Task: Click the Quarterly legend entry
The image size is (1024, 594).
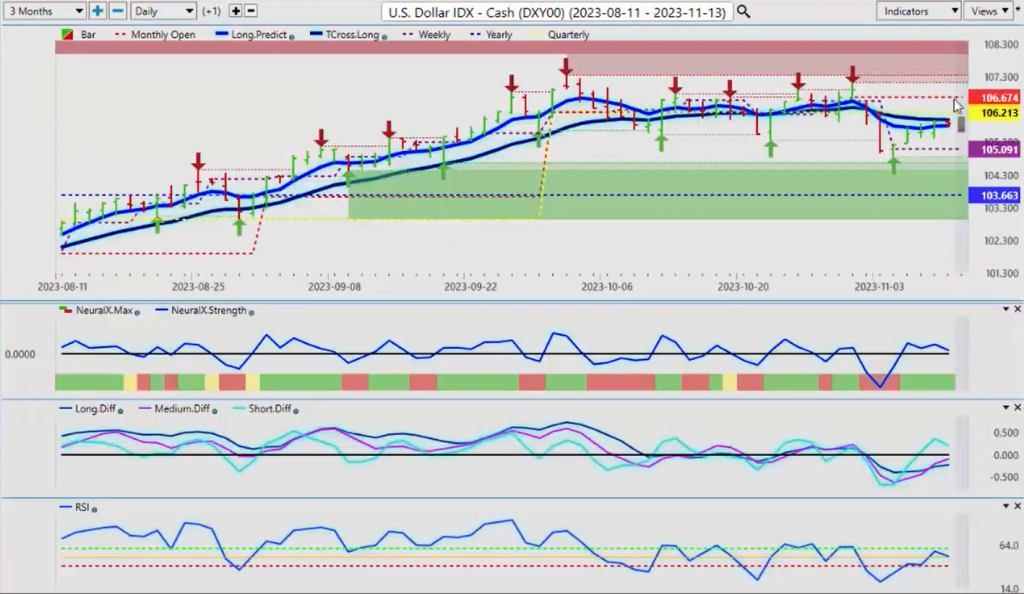Action: coord(561,35)
